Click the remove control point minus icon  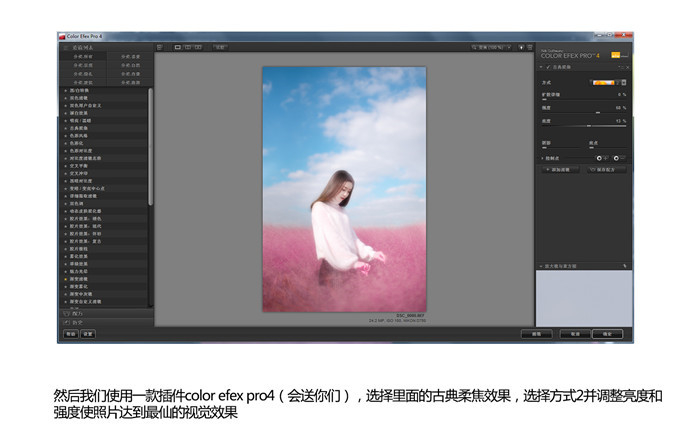point(619,158)
